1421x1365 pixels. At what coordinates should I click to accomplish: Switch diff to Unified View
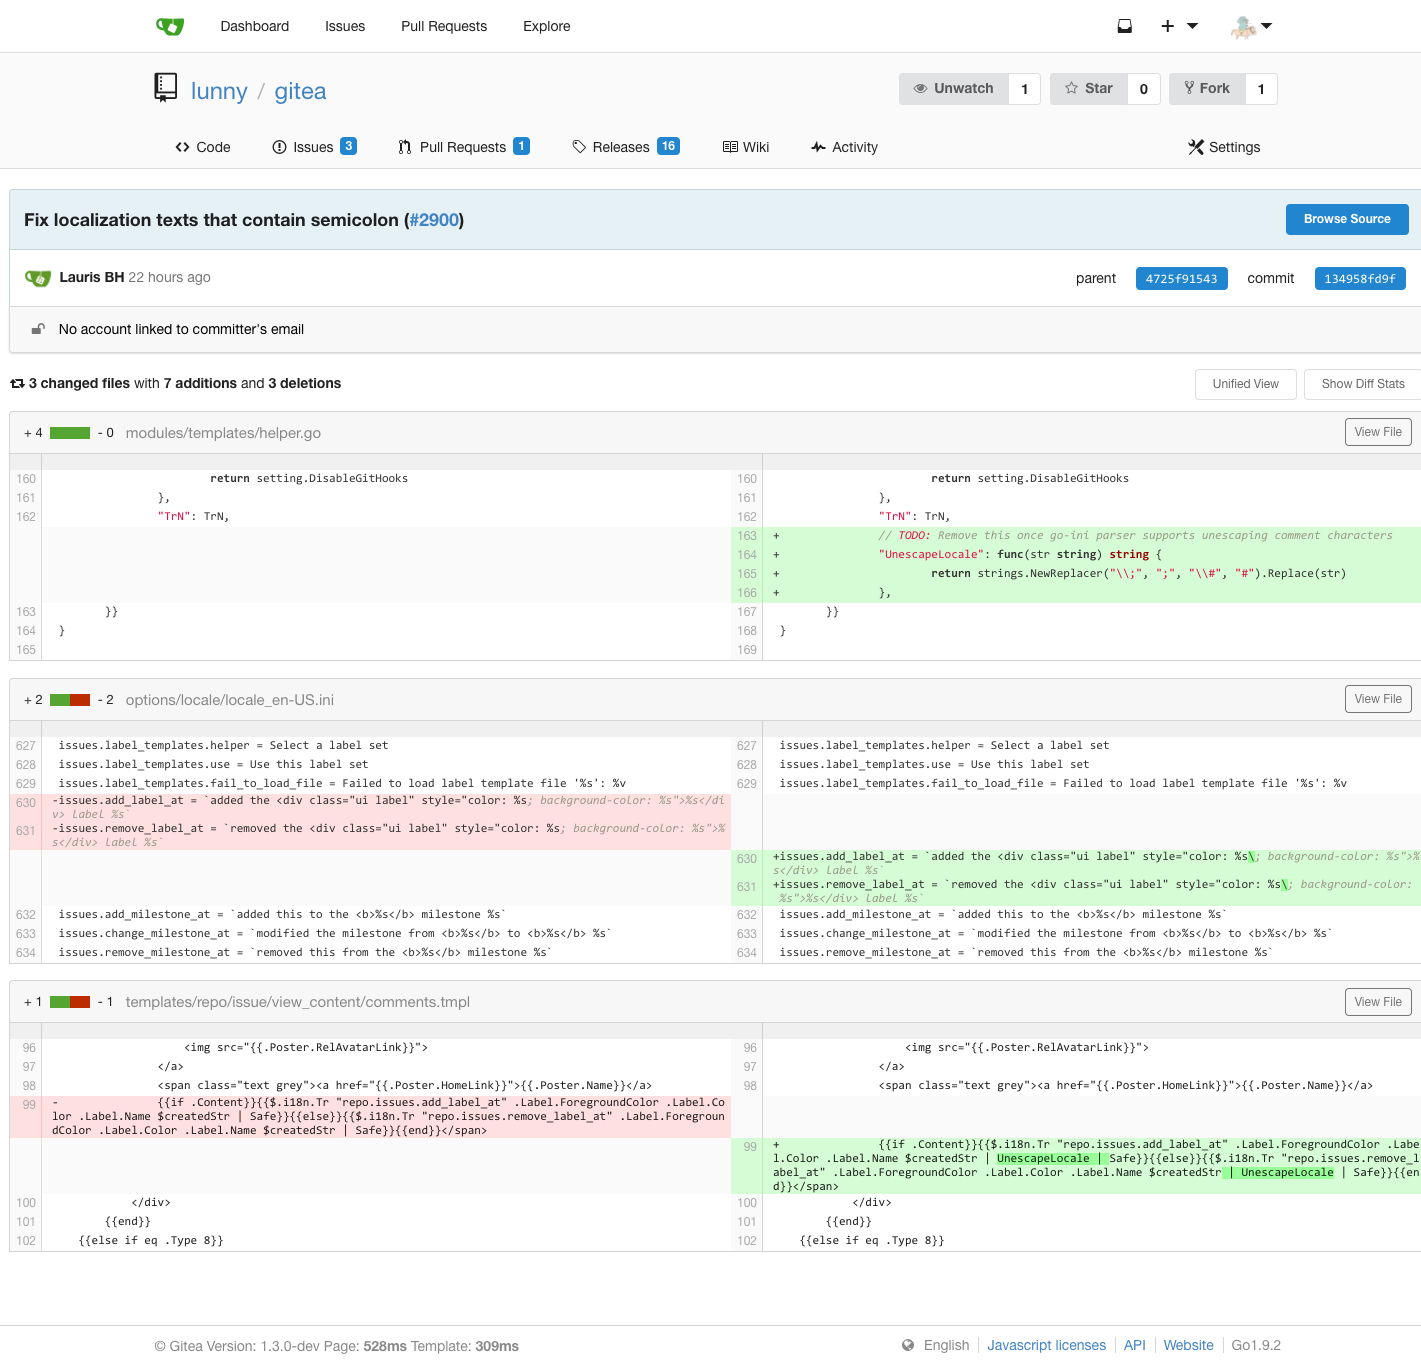click(x=1245, y=384)
